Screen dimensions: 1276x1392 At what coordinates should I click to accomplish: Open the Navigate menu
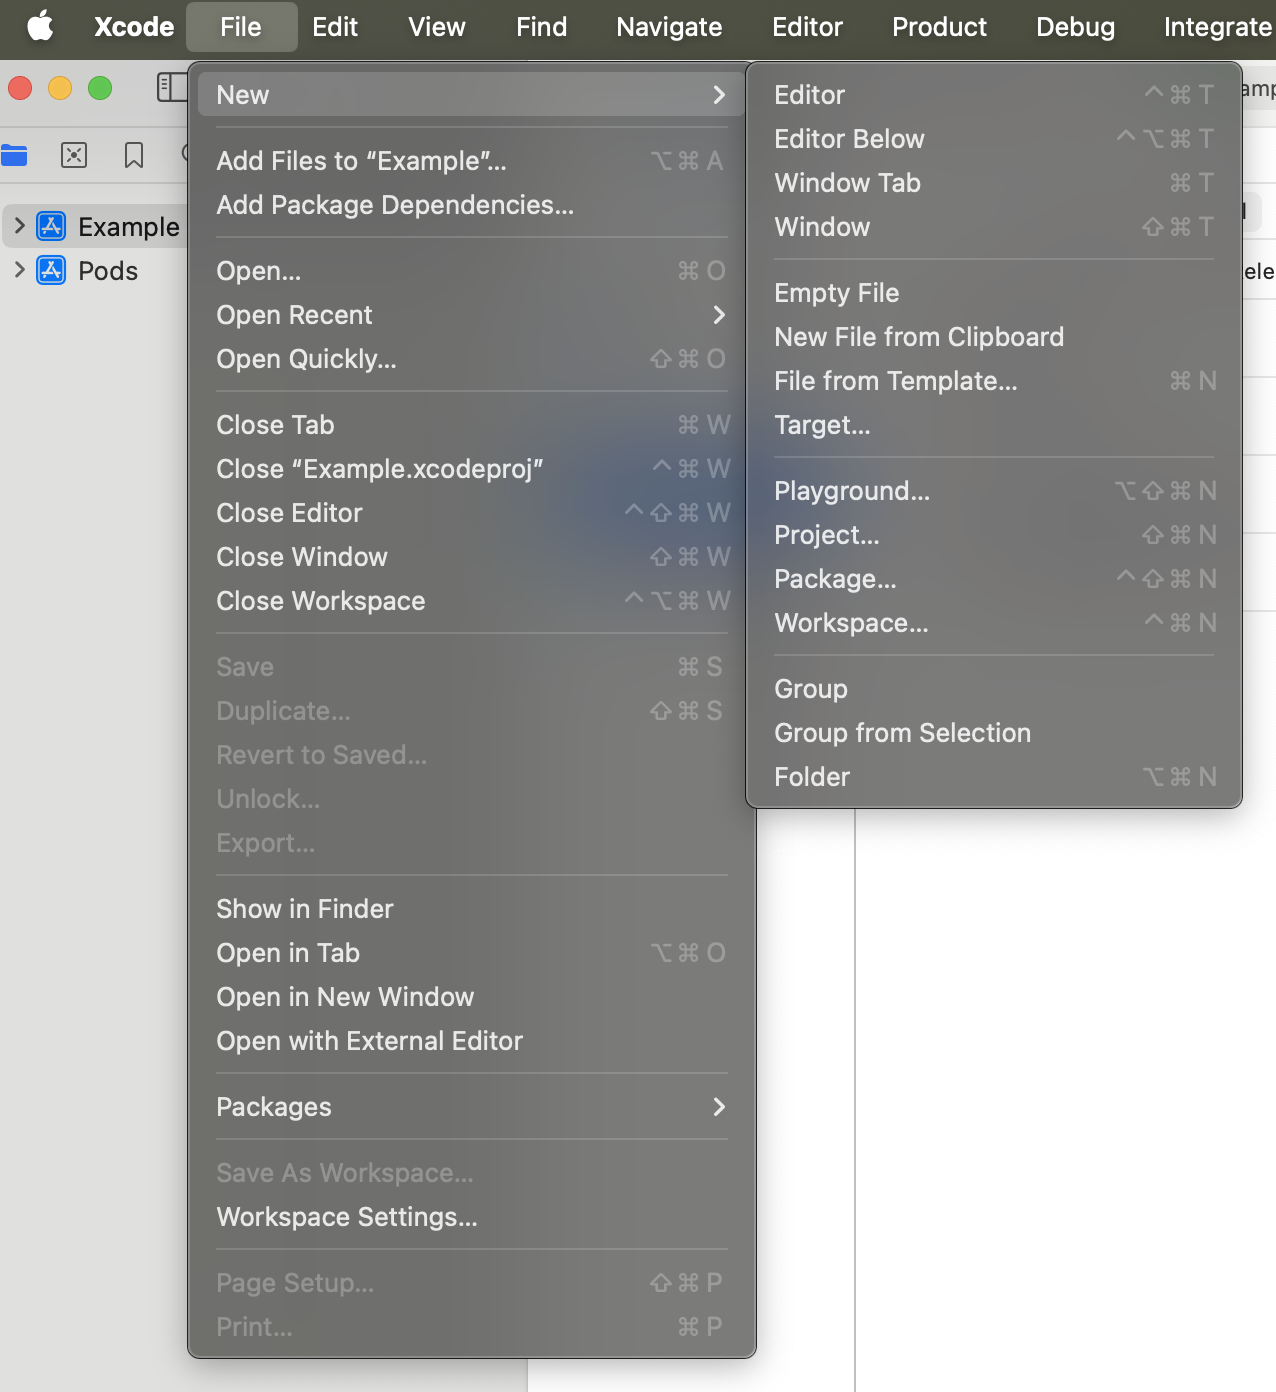point(669,26)
